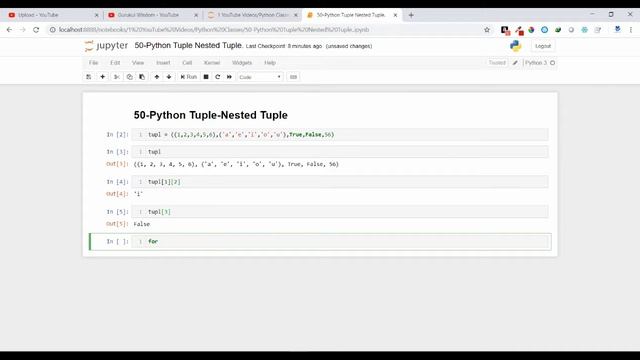
Task: Click the pencil edit-mode icon near Trusted
Action: 515,63
